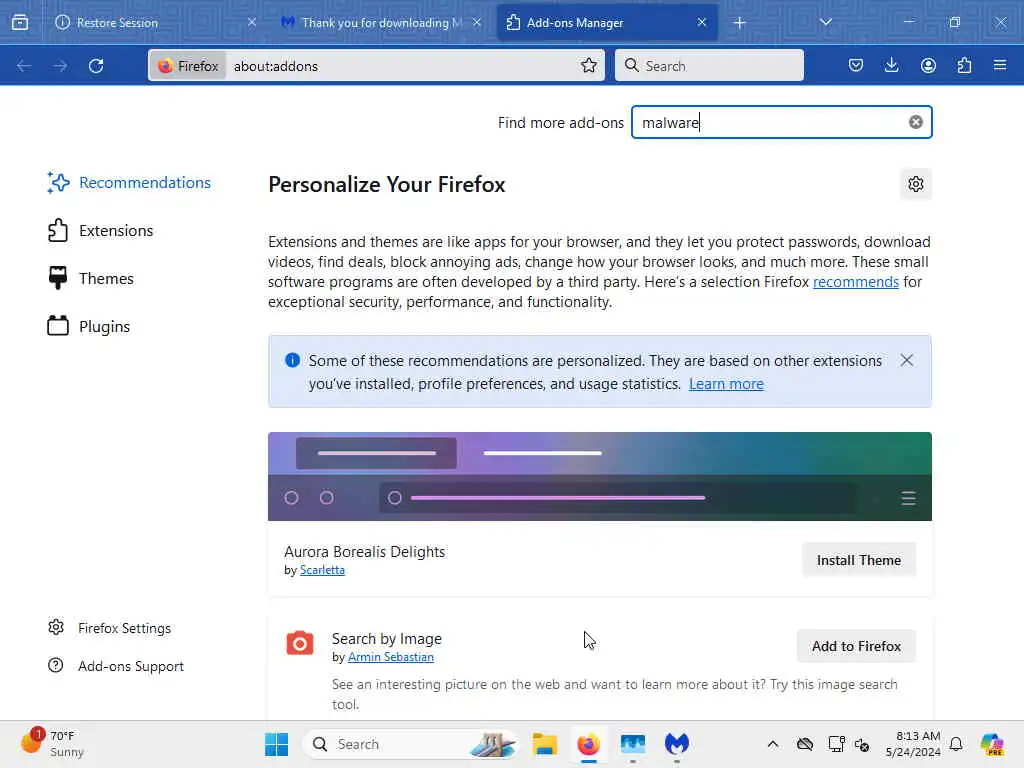1024x768 pixels.
Task: Open the Windows Start menu
Action: [x=277, y=744]
